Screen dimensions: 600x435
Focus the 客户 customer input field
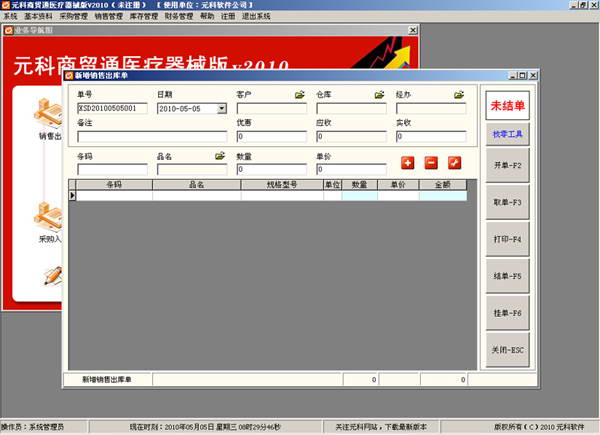pyautogui.click(x=272, y=109)
